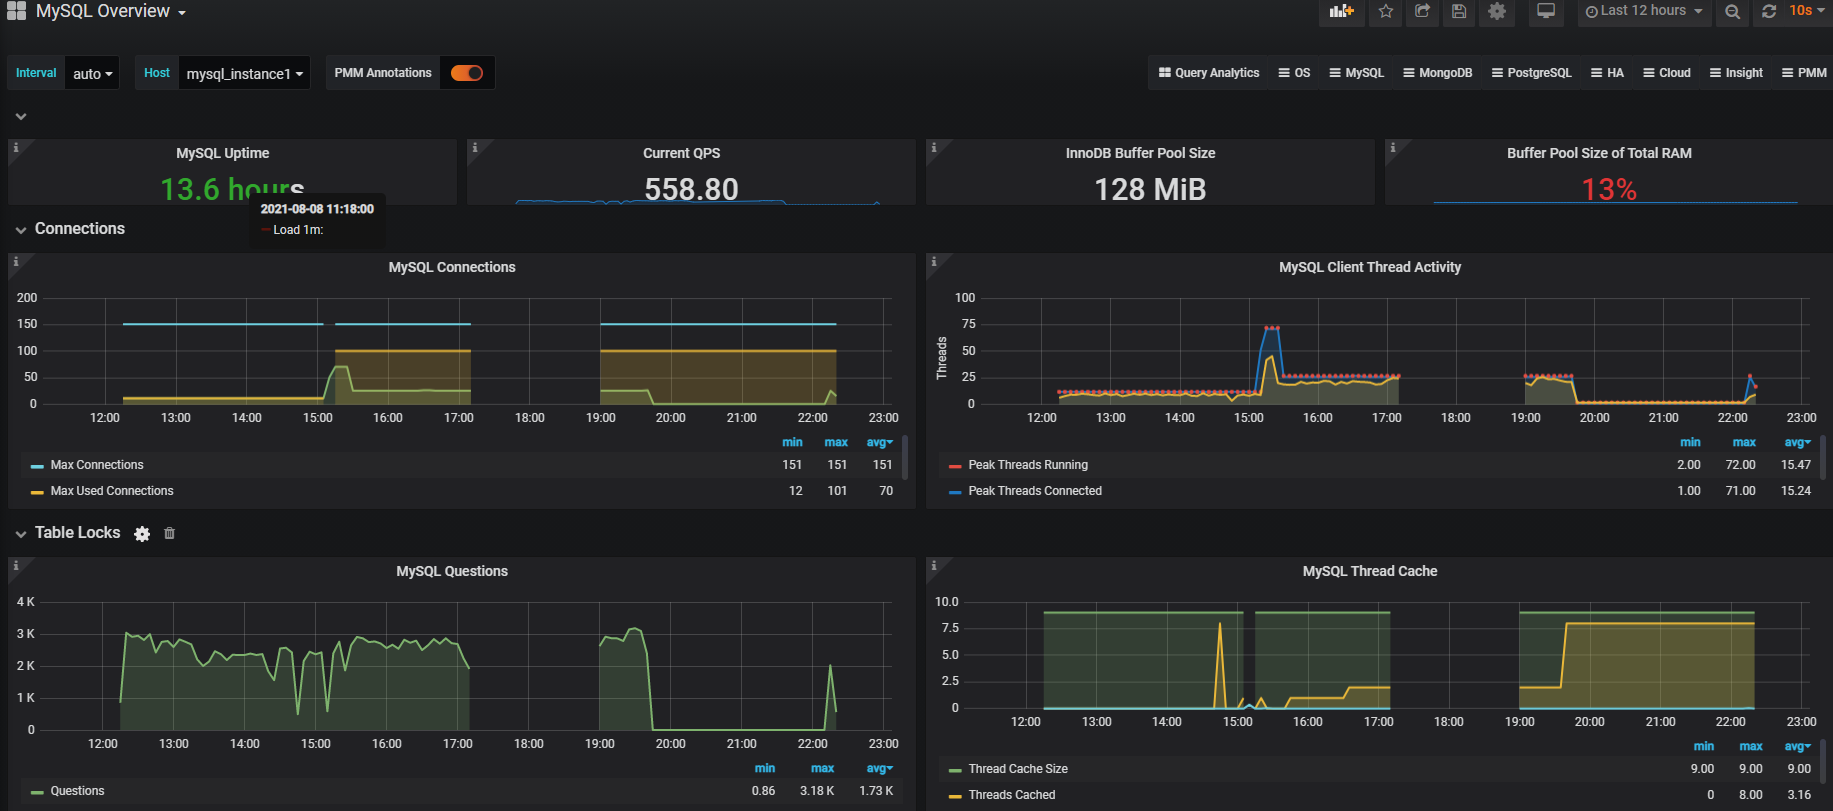
Task: Sort MySQL Connections legend by avg
Action: point(879,442)
